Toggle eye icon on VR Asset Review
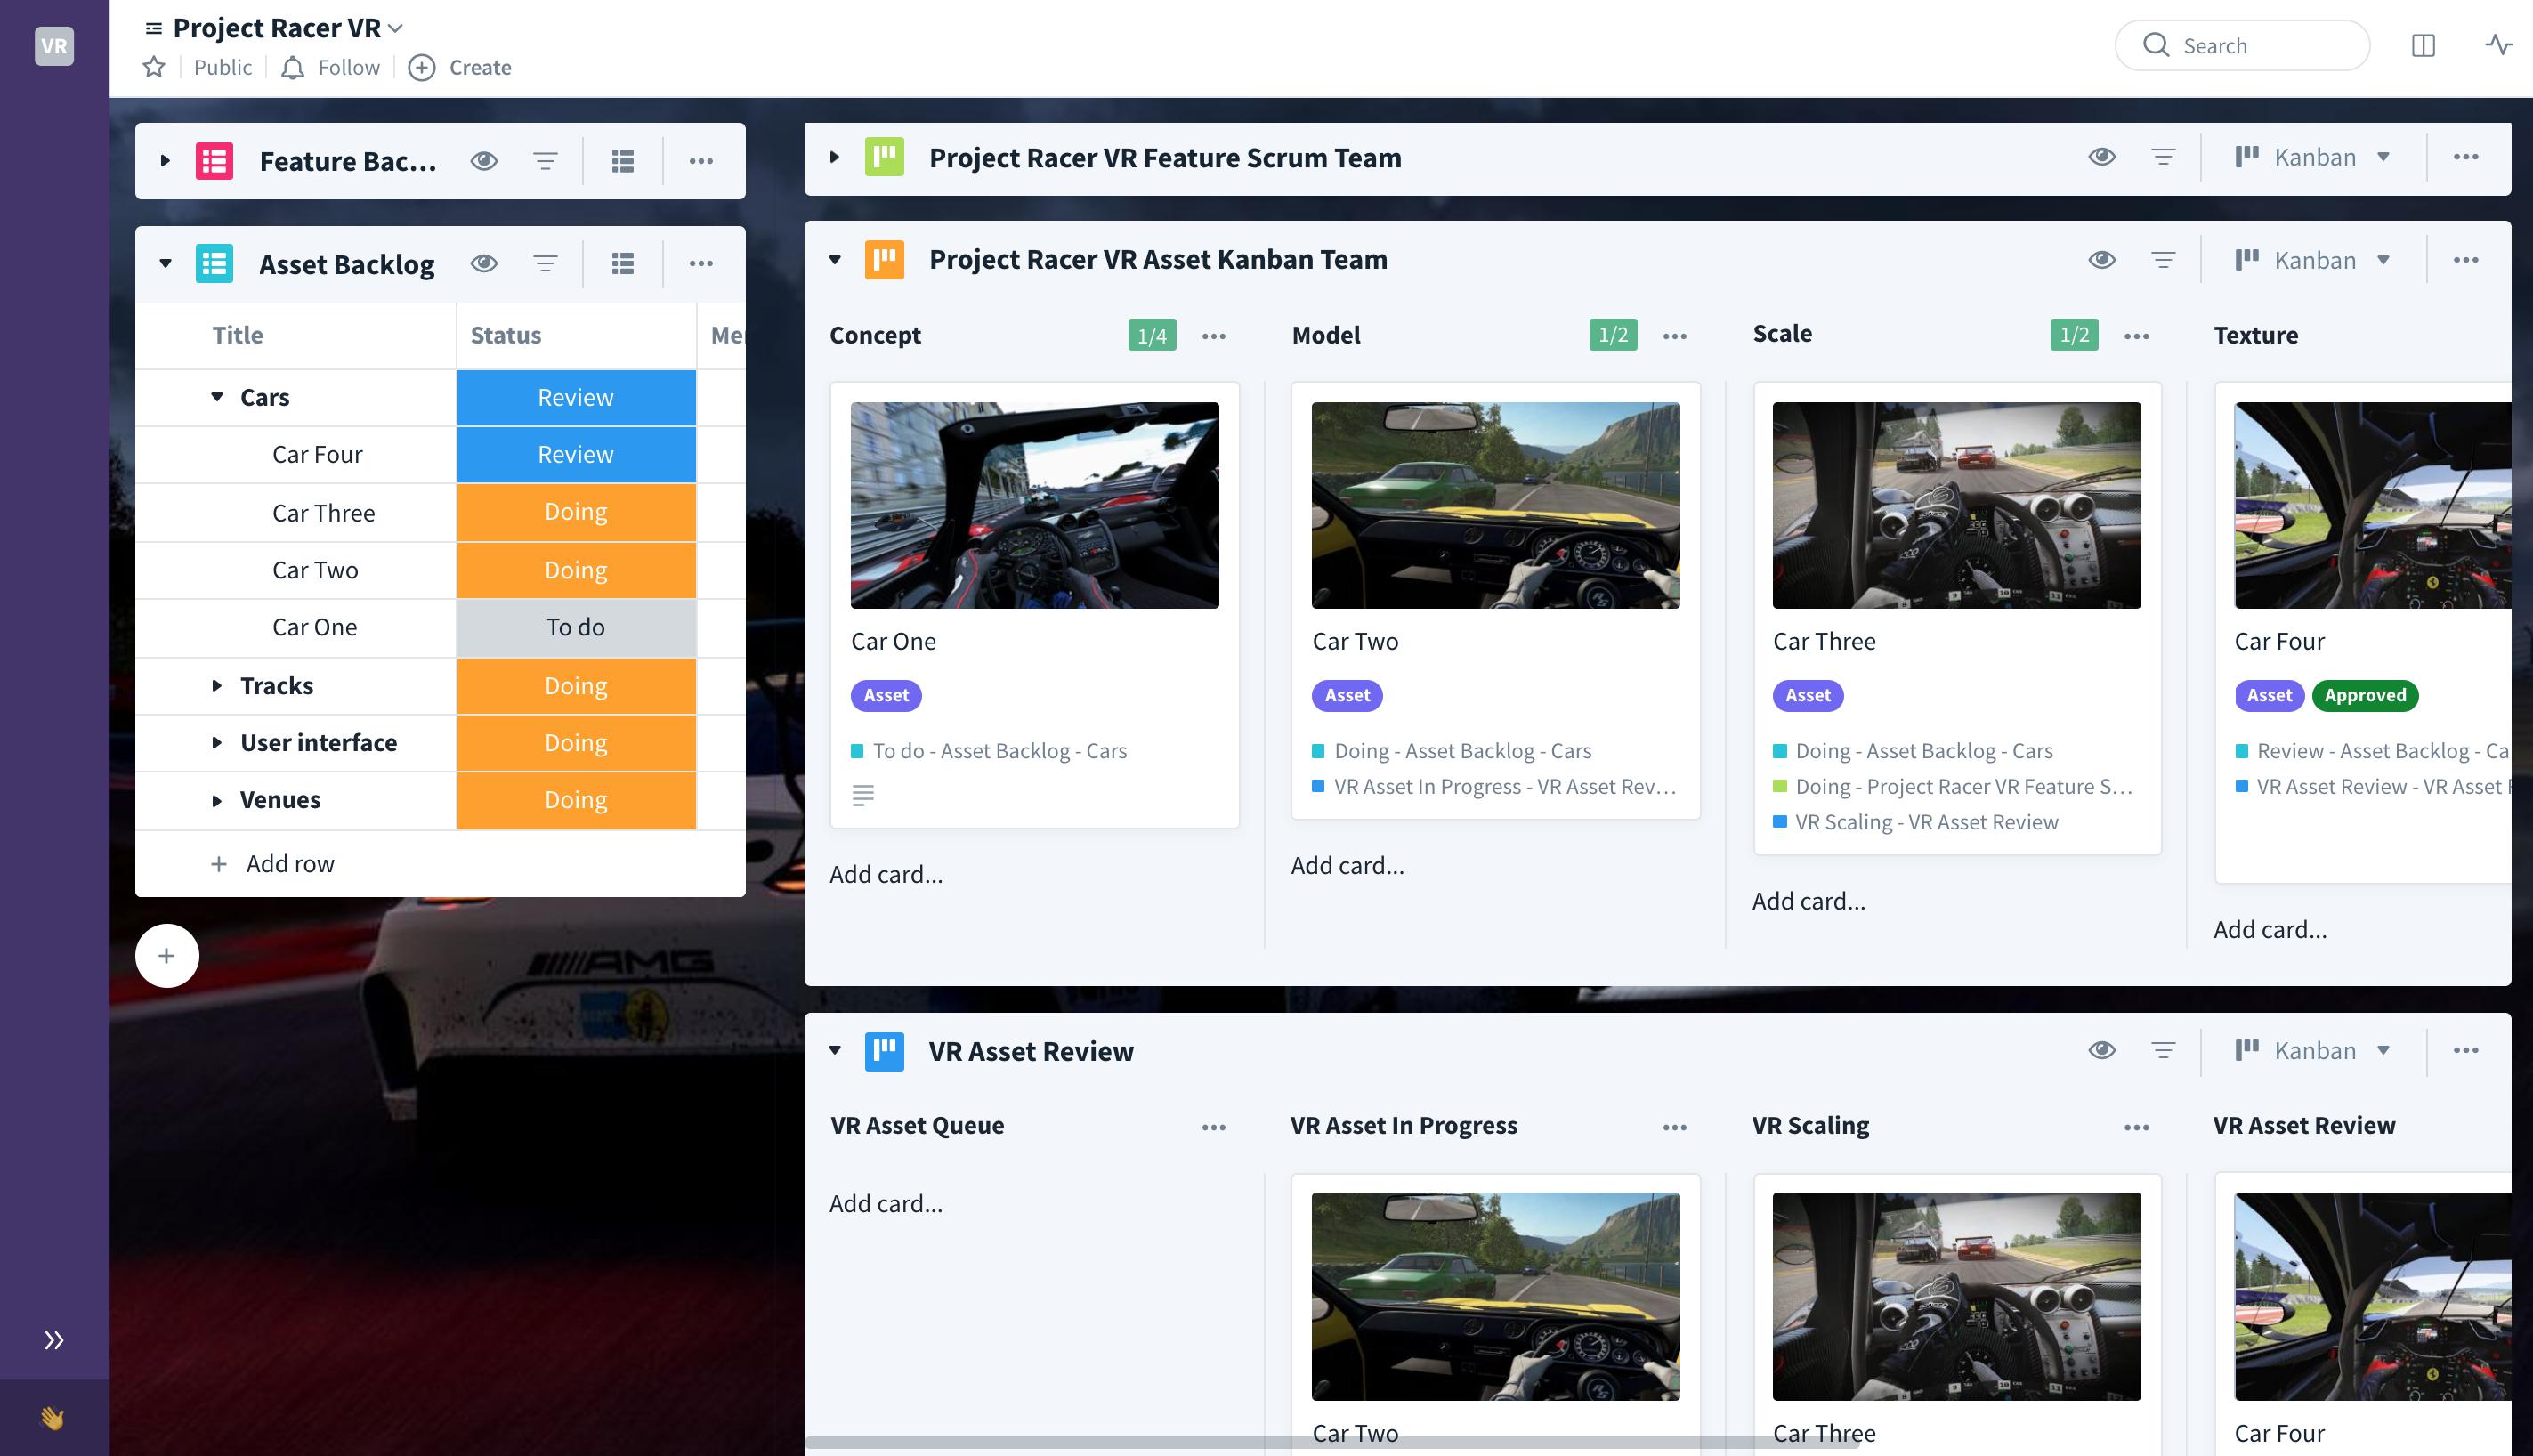The height and width of the screenshot is (1456, 2533). pyautogui.click(x=2101, y=1050)
